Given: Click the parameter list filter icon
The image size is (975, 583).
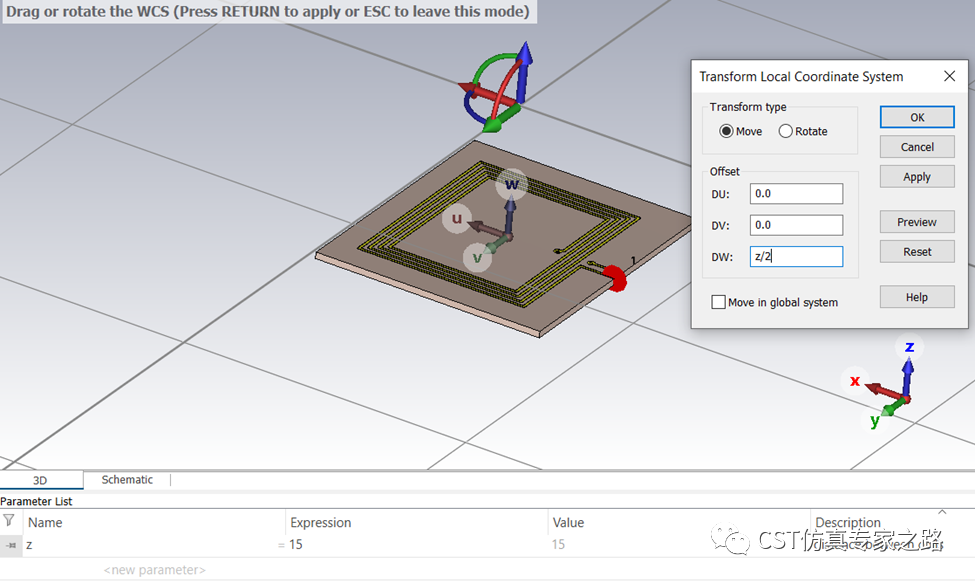Looking at the screenshot, I should tap(9, 520).
